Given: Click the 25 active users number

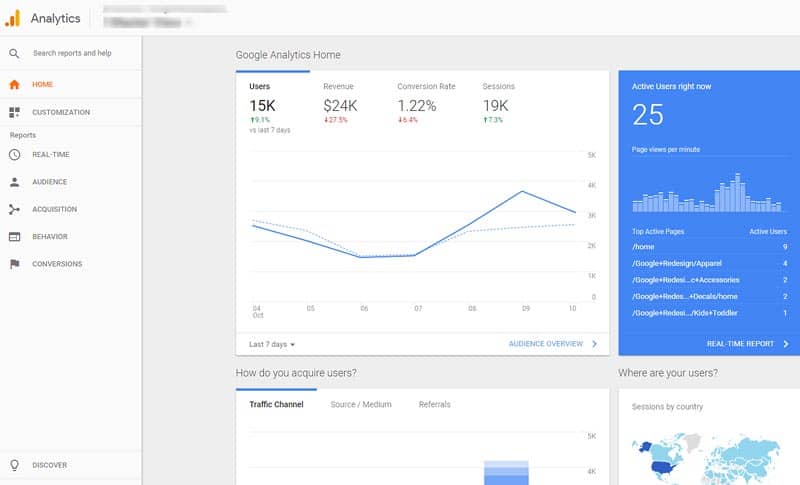Looking at the screenshot, I should (x=648, y=115).
